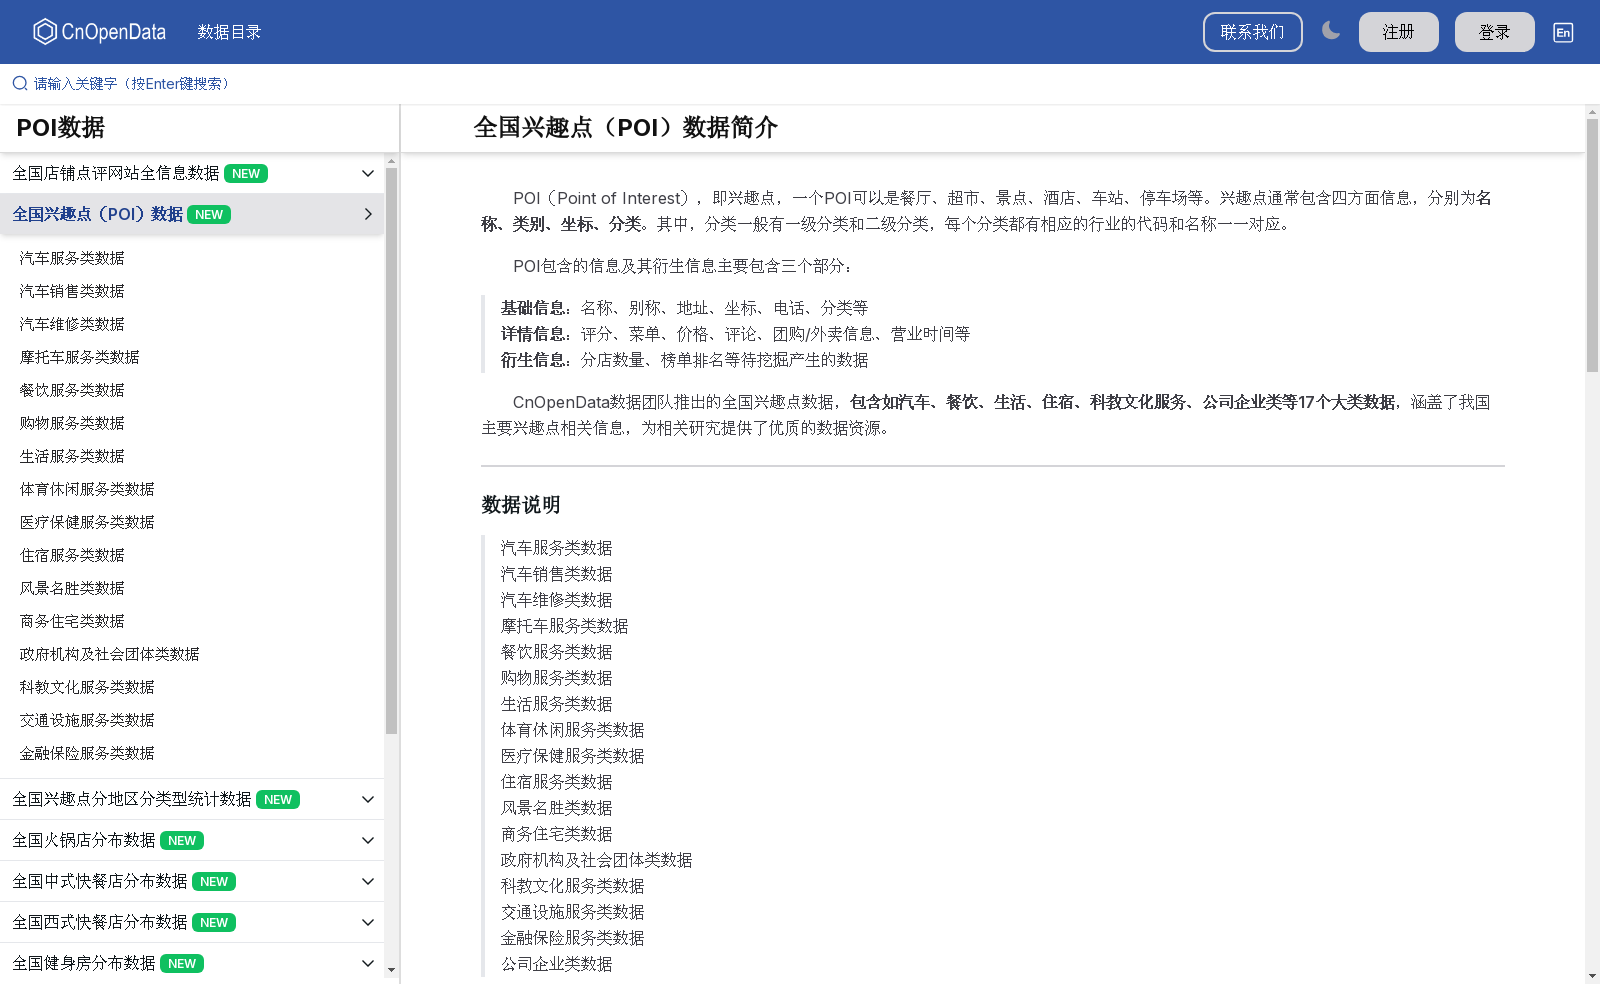Open the 数据目录 menu

pos(230,31)
